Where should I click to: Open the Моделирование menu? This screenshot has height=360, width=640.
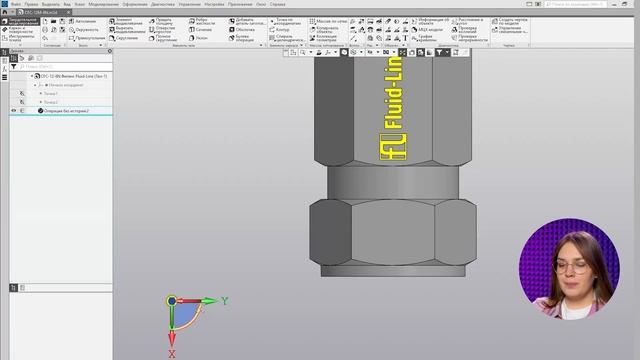coord(103,4)
